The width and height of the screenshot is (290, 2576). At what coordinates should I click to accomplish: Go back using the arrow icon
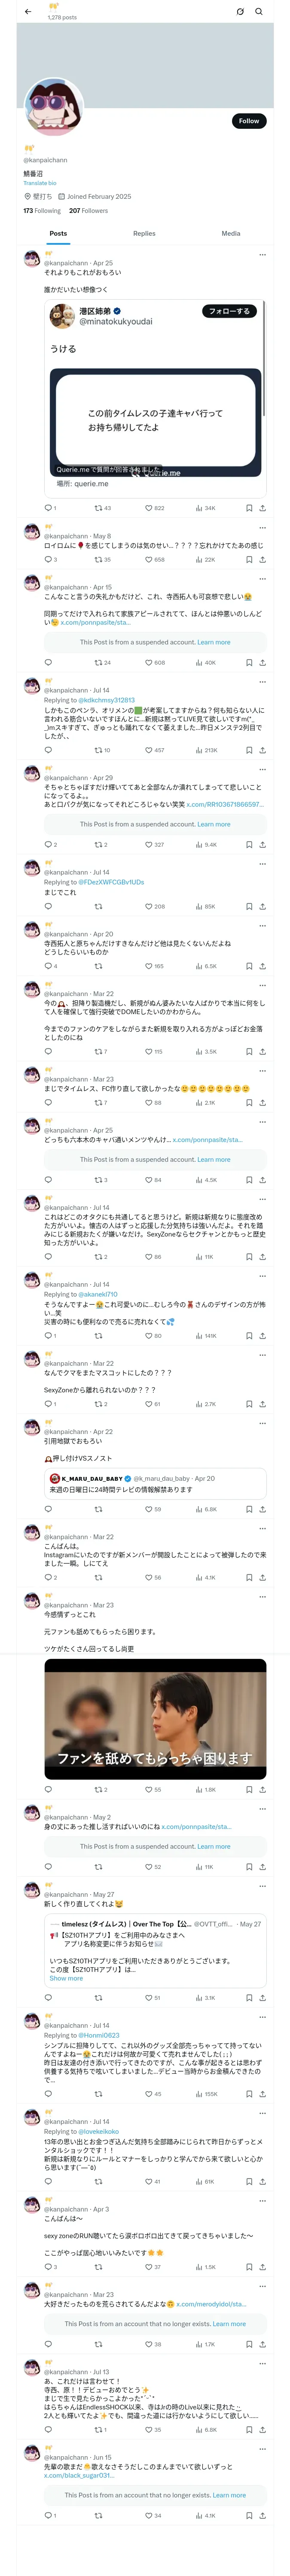coord(28,12)
